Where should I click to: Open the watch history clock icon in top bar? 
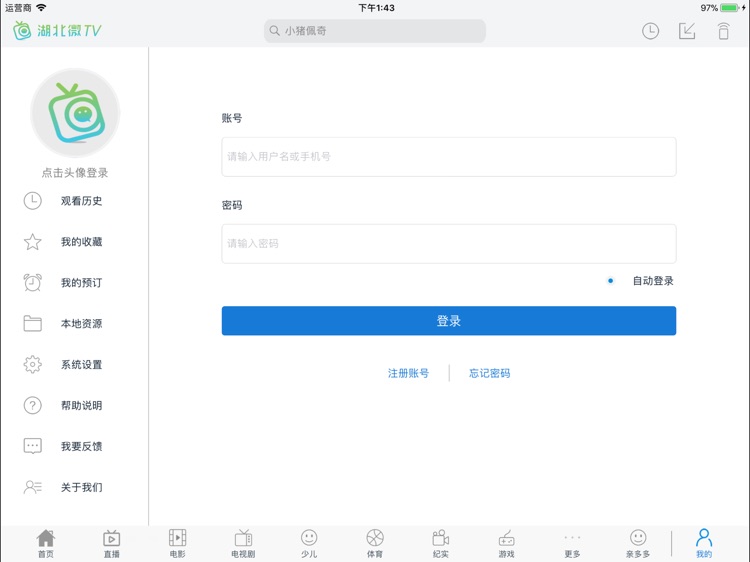pyautogui.click(x=650, y=31)
